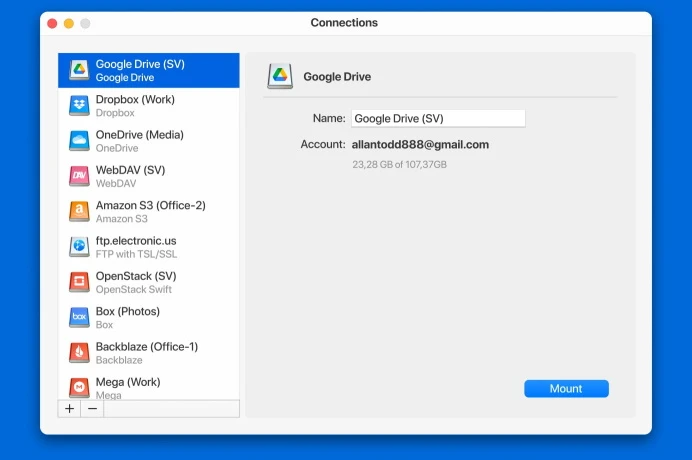Click the Dropbox (Work) icon

79,106
